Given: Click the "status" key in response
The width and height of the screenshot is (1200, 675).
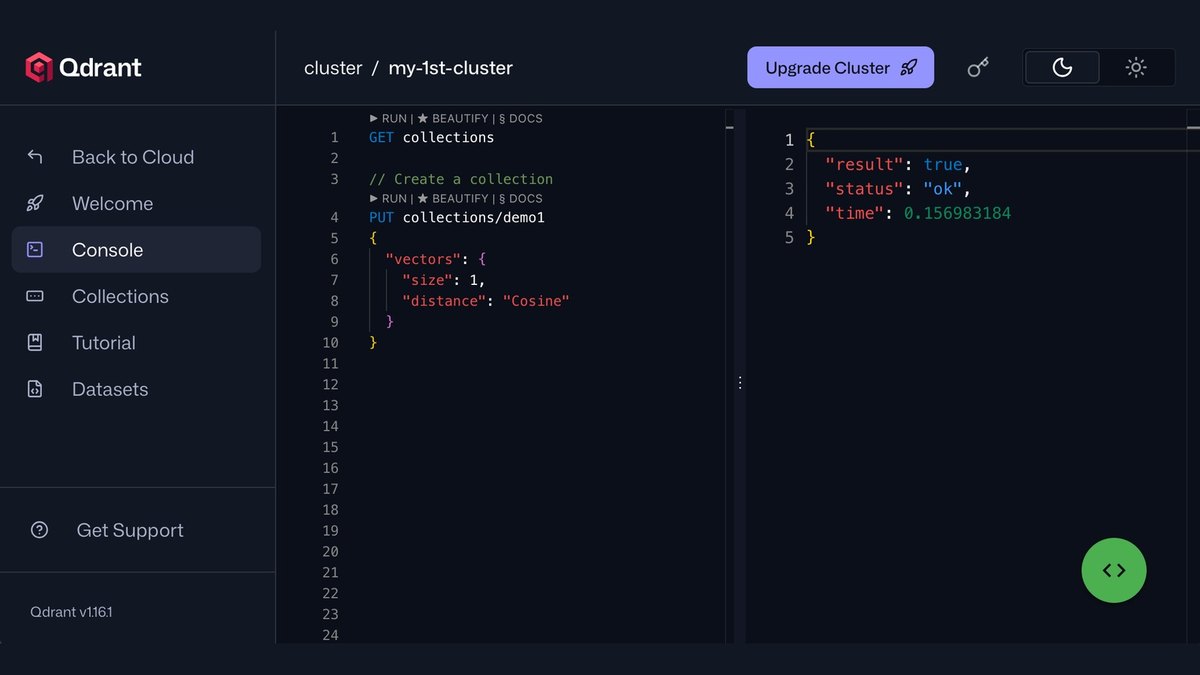Looking at the screenshot, I should pyautogui.click(x=863, y=189).
